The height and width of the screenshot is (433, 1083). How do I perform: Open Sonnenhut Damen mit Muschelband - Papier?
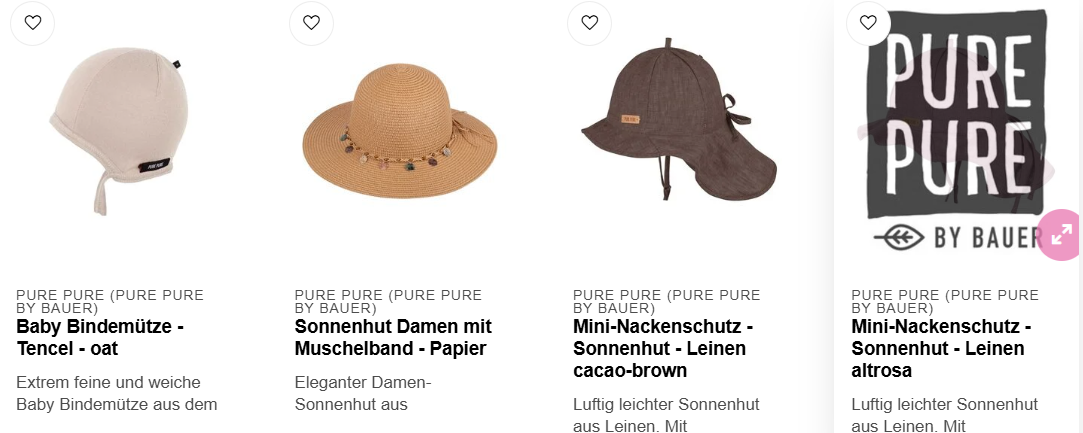(393, 337)
